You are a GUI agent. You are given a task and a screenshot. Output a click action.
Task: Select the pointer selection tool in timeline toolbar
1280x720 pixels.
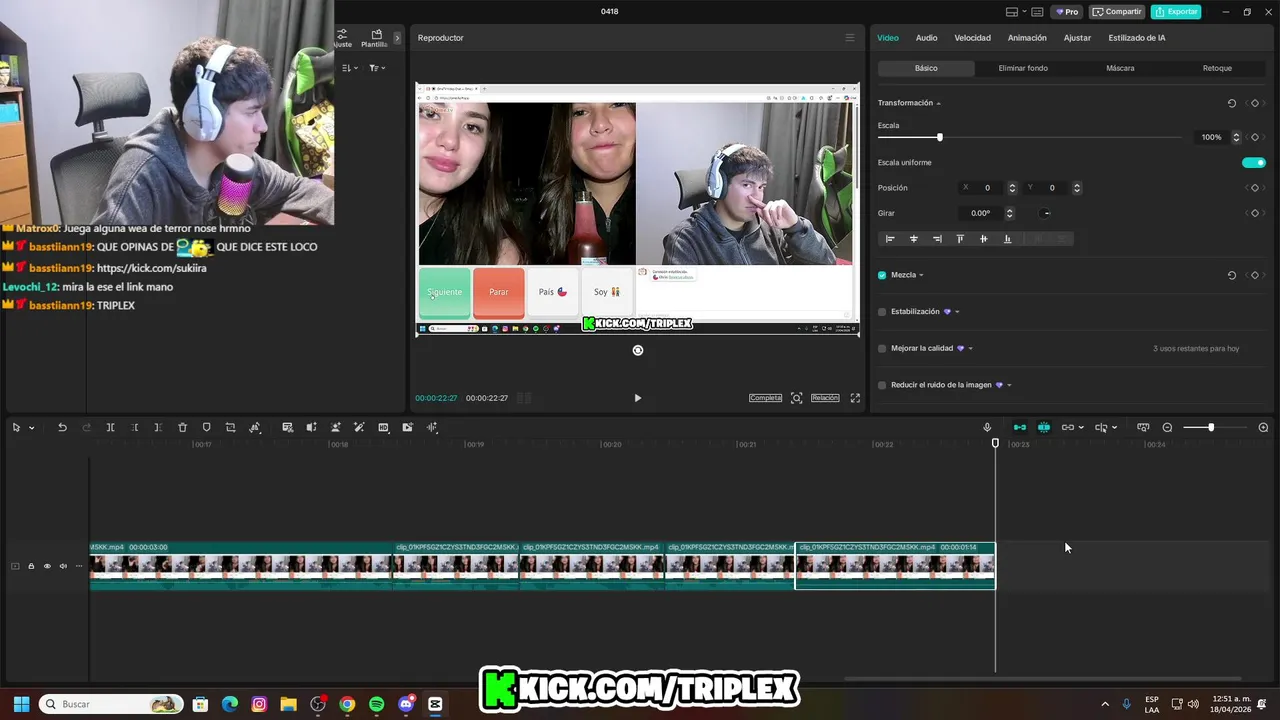point(16,427)
